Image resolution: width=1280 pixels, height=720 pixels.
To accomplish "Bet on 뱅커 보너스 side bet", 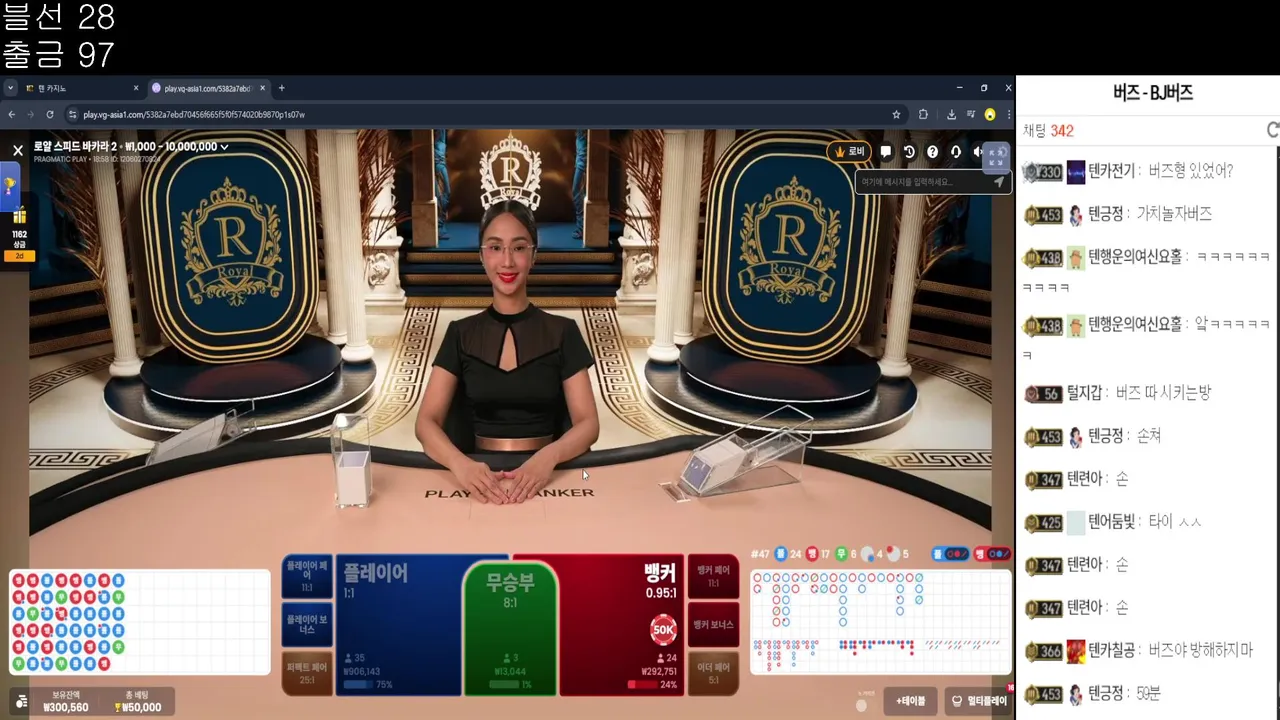I will [714, 624].
